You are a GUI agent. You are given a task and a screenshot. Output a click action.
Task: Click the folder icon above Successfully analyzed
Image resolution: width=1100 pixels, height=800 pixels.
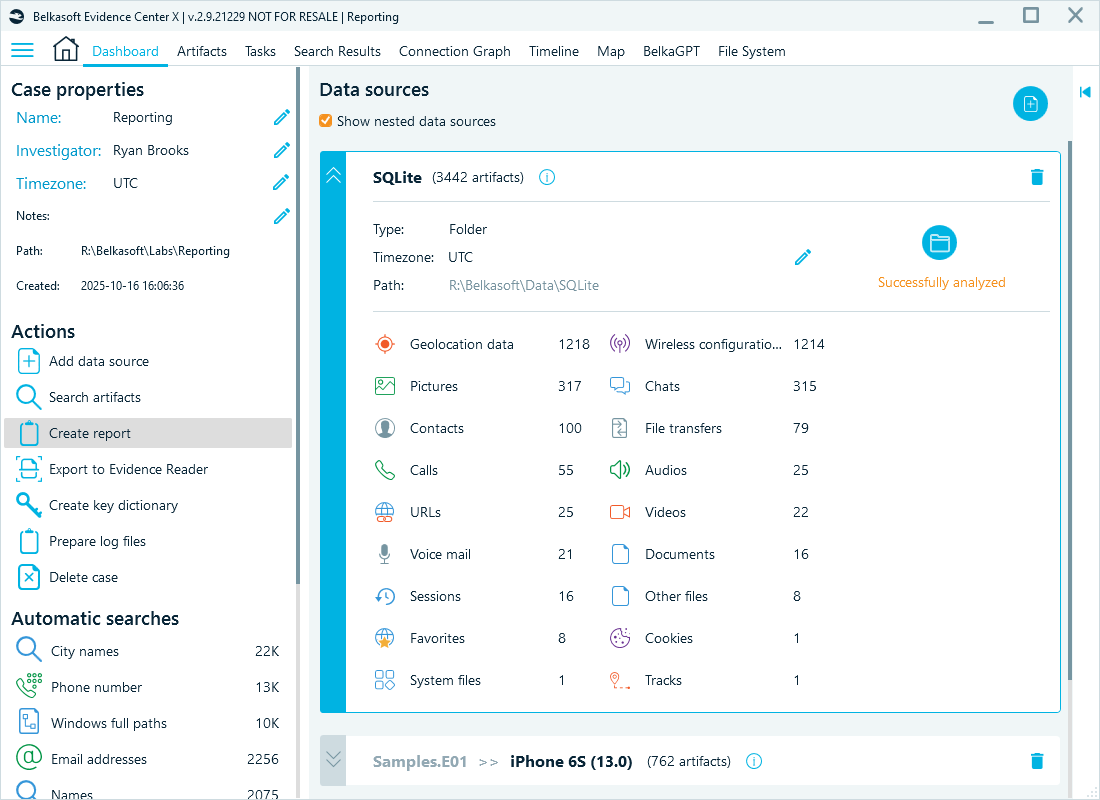(939, 241)
